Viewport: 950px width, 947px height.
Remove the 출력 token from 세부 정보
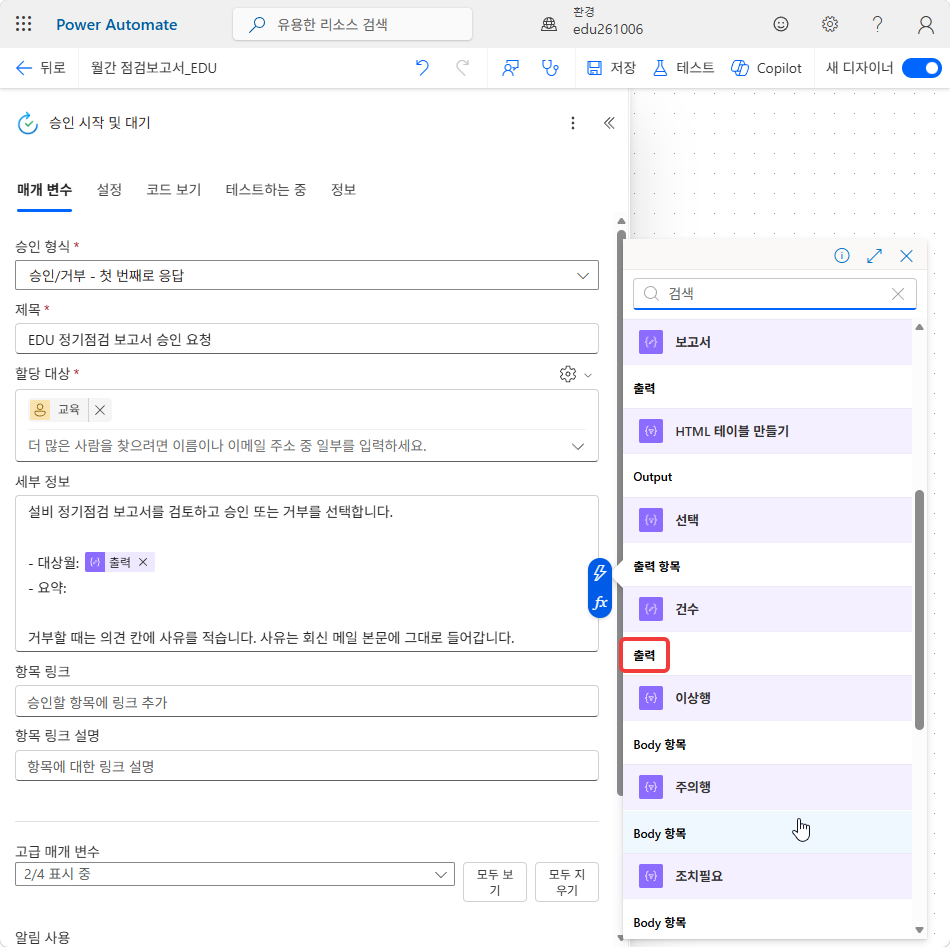click(x=143, y=562)
